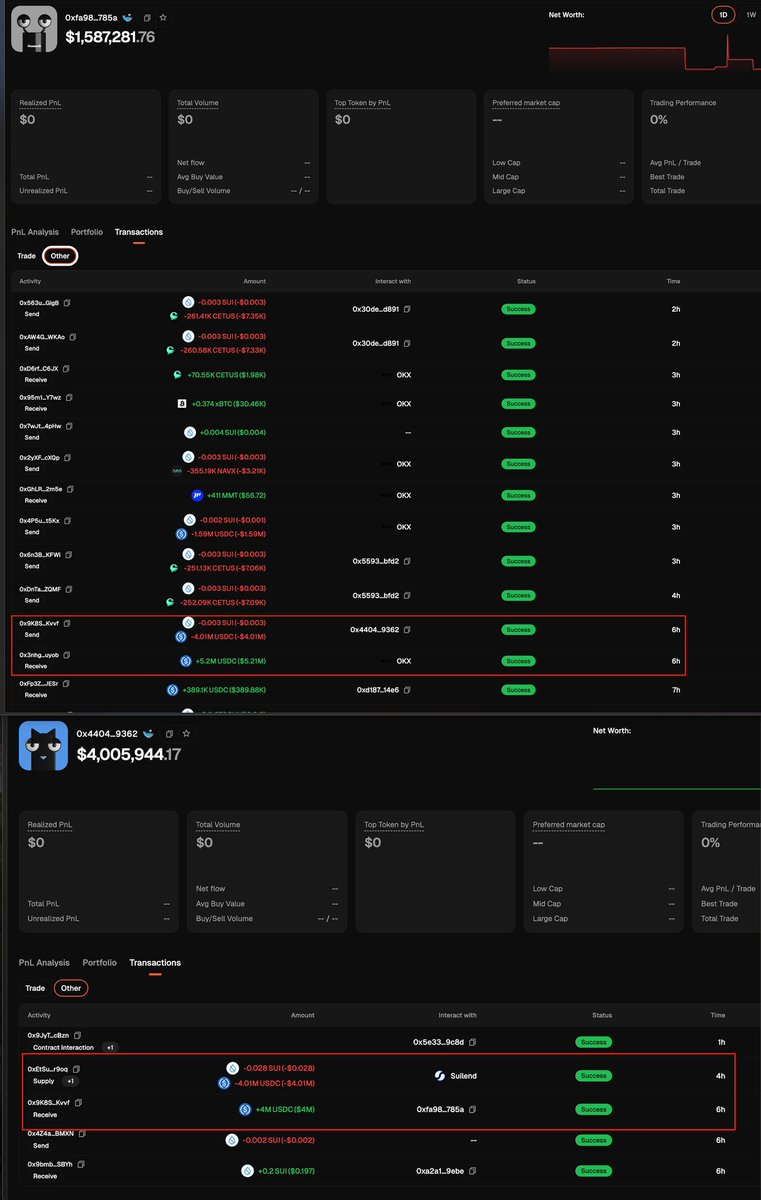Copy transaction hash 0x2yXF…cXQp
Screen dimensions: 761x1200
coord(69,457)
